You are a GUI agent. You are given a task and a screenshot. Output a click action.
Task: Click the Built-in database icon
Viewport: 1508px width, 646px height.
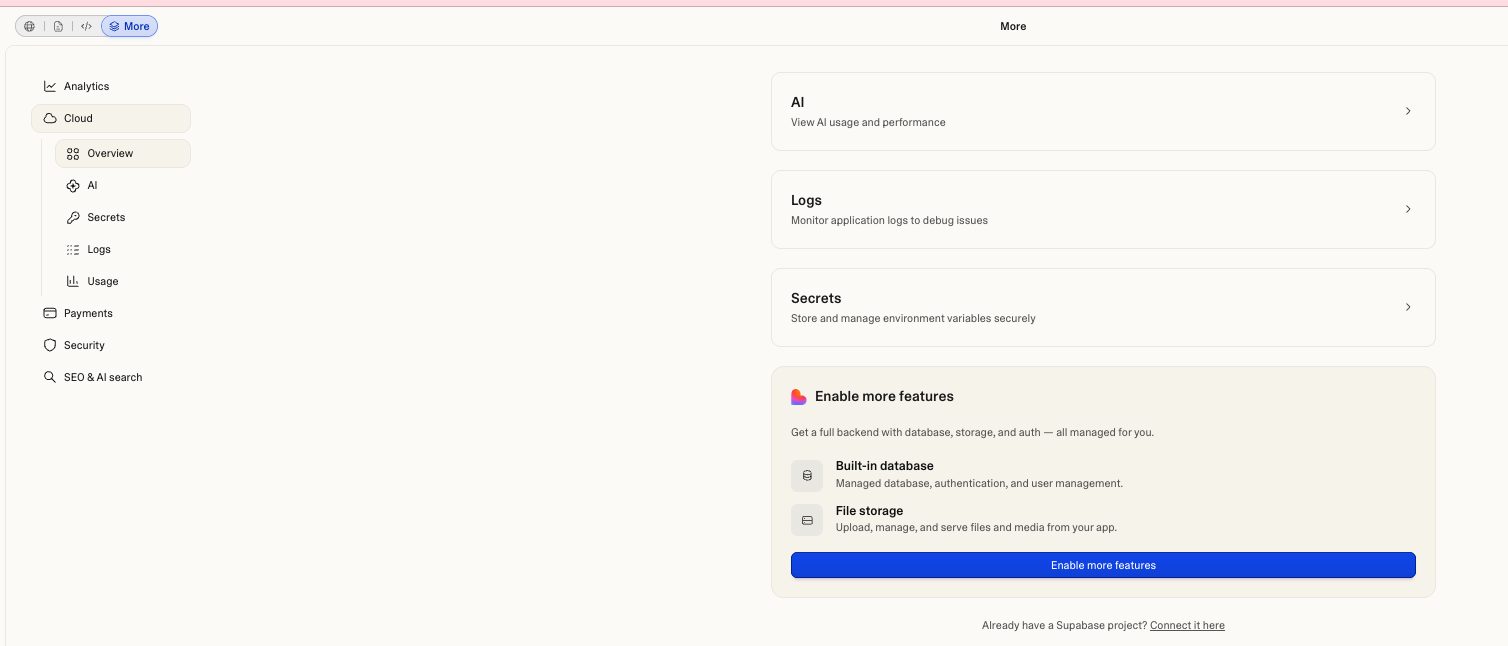(807, 476)
